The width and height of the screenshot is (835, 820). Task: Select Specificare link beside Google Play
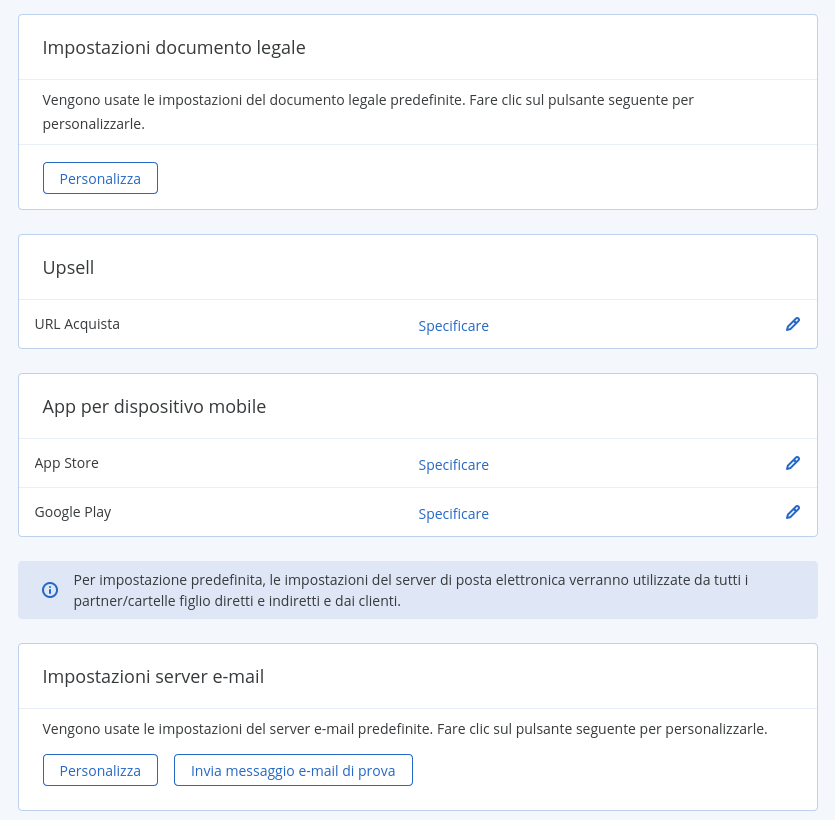(x=453, y=514)
